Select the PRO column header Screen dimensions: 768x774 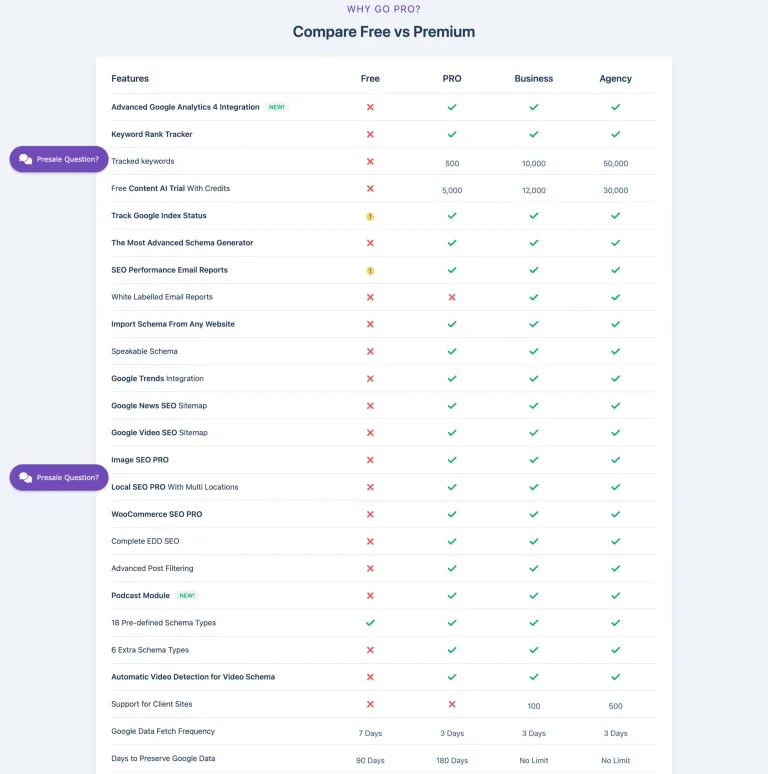(452, 78)
